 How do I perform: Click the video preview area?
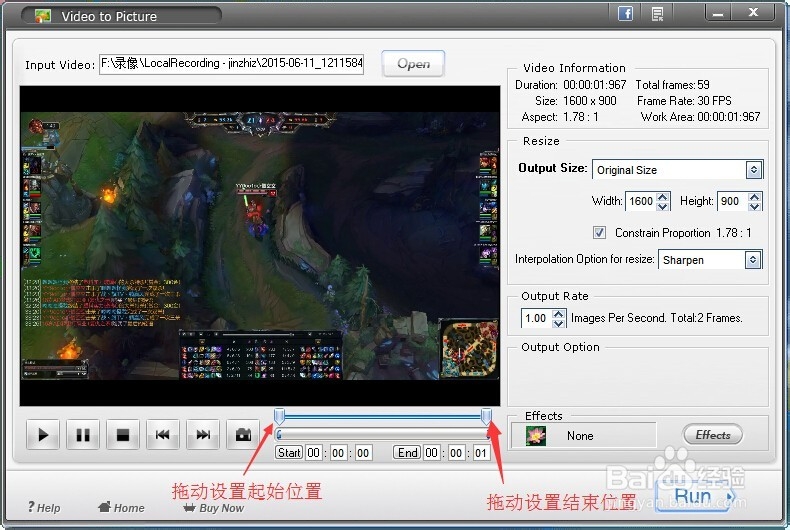[260, 245]
